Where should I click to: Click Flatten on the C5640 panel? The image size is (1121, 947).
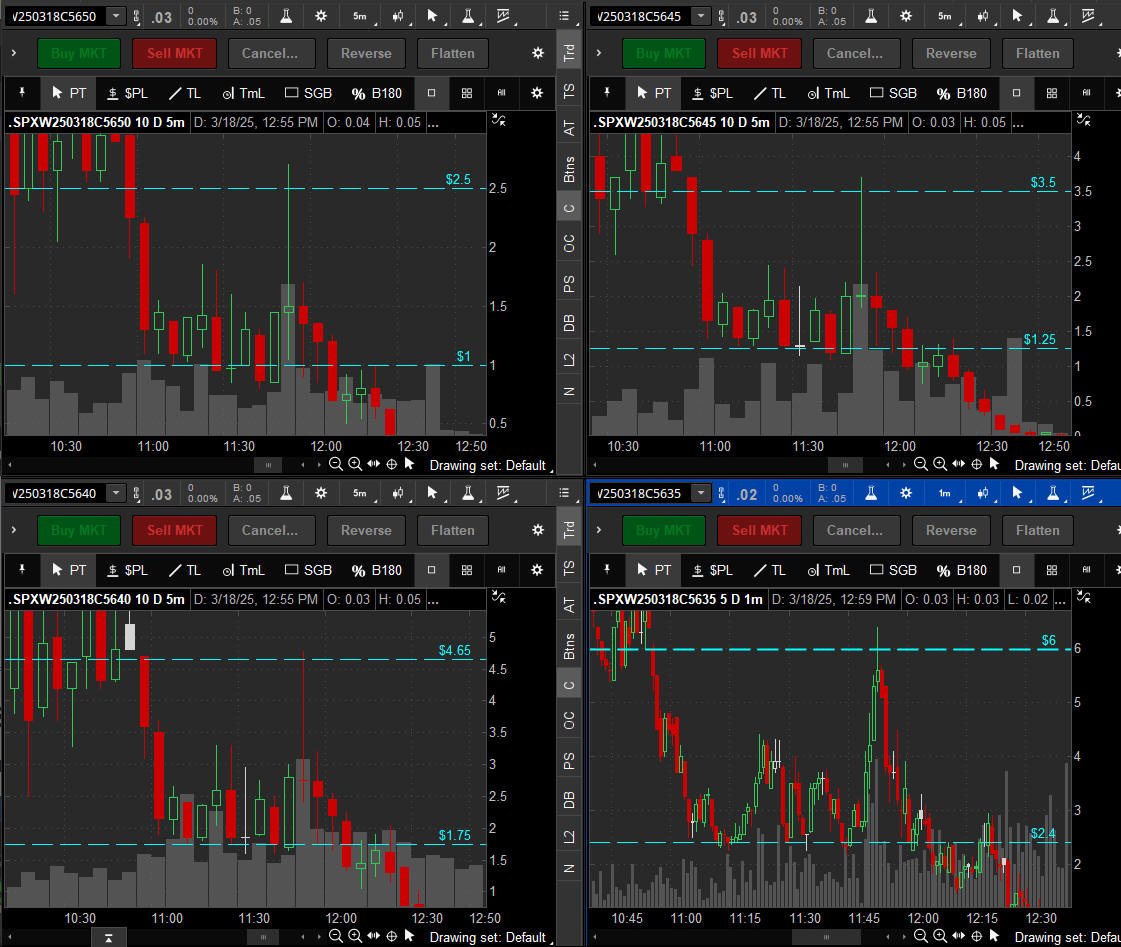point(453,530)
